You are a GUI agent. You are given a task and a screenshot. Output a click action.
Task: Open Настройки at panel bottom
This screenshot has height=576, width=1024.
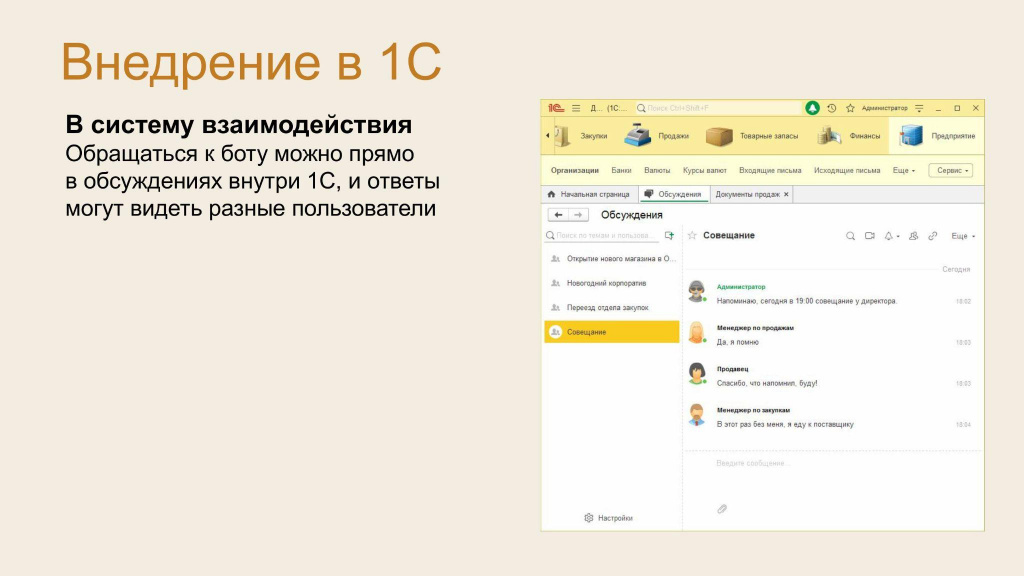click(608, 518)
